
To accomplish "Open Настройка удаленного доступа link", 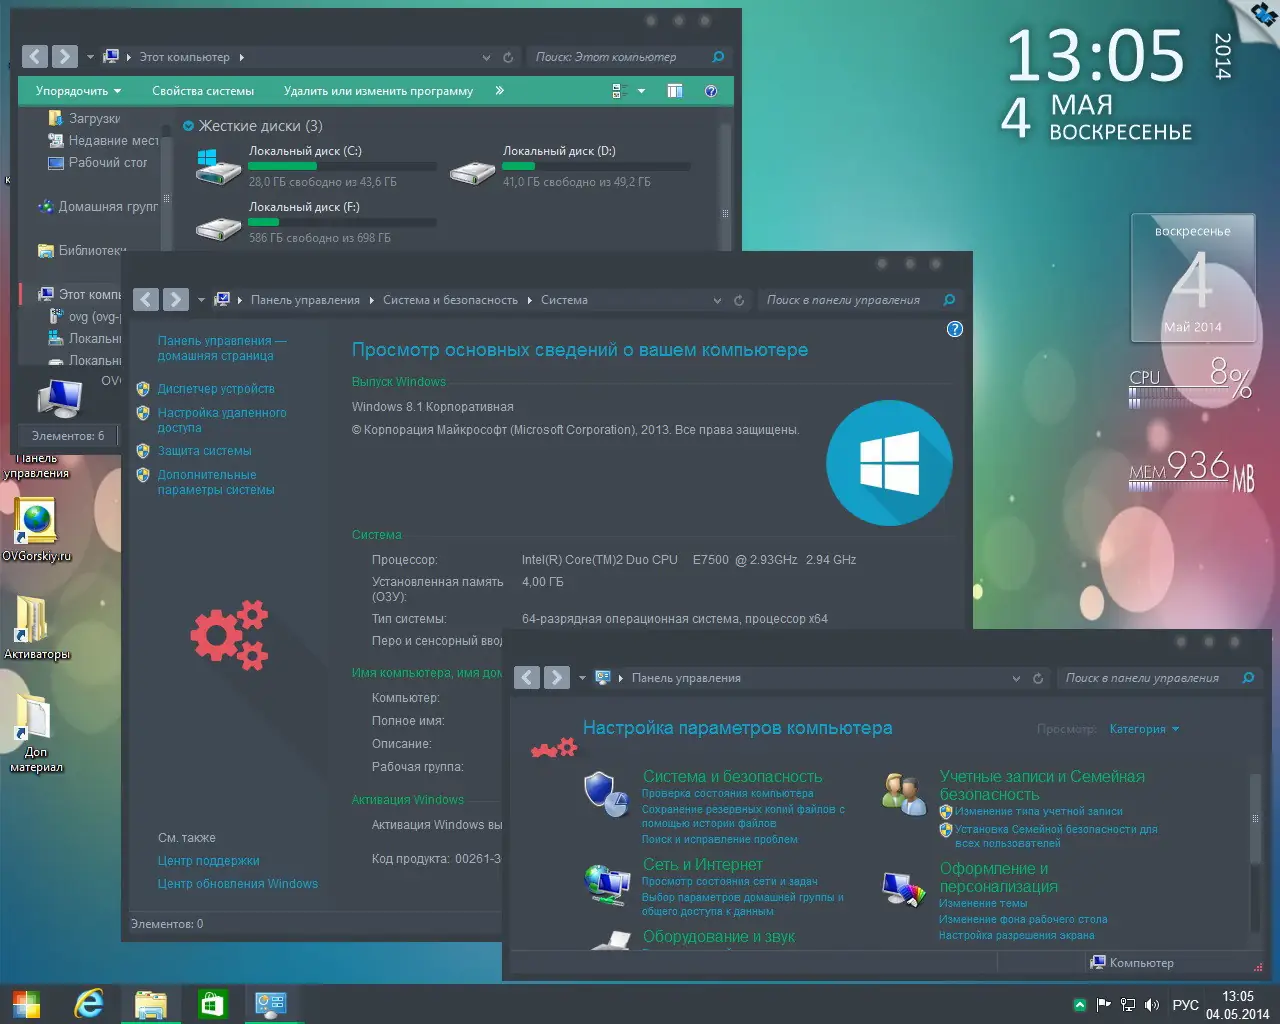I will point(221,420).
